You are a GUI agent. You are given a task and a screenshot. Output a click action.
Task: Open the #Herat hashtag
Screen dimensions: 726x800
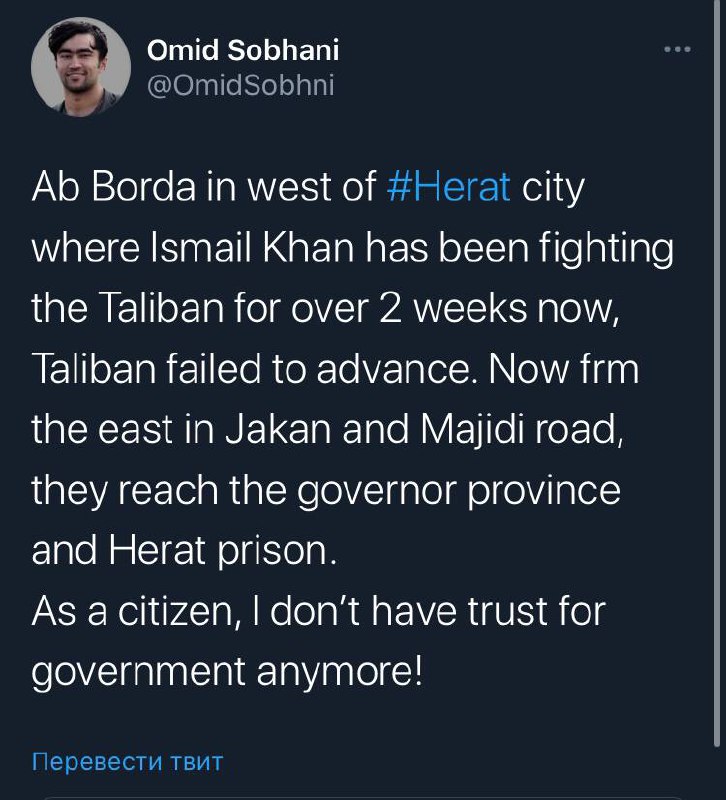448,187
